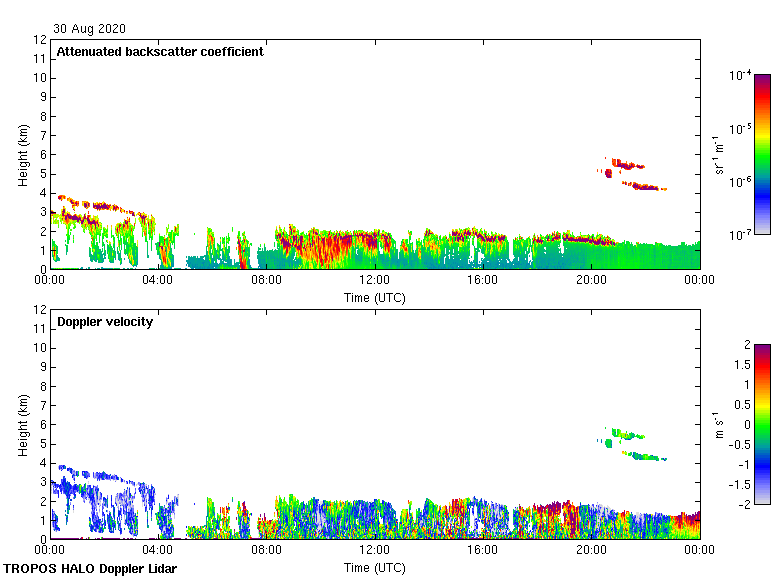Image resolution: width=780 pixels, height=580 pixels.
Task: Click the "Doppler velocity" plot title
Action: click(105, 322)
